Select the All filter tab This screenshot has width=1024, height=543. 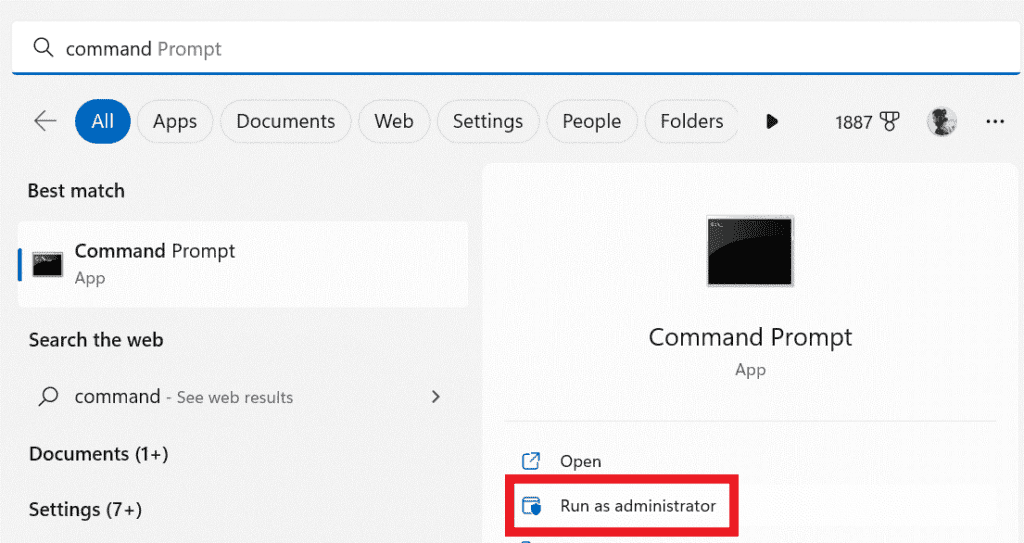[x=103, y=121]
